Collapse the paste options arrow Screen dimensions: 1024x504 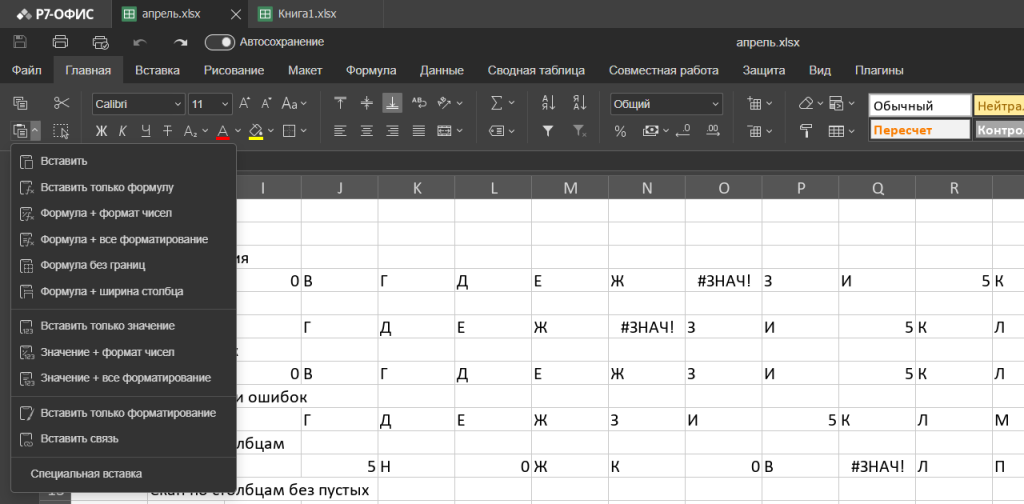click(x=35, y=131)
